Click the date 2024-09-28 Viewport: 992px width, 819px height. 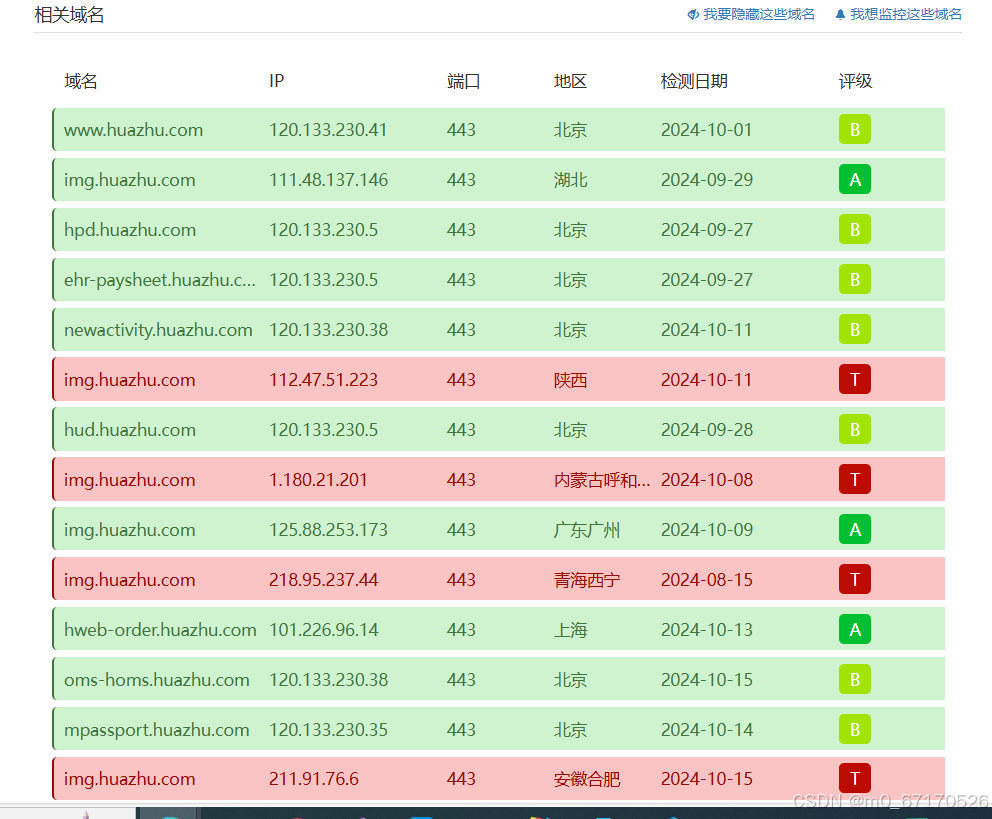707,429
